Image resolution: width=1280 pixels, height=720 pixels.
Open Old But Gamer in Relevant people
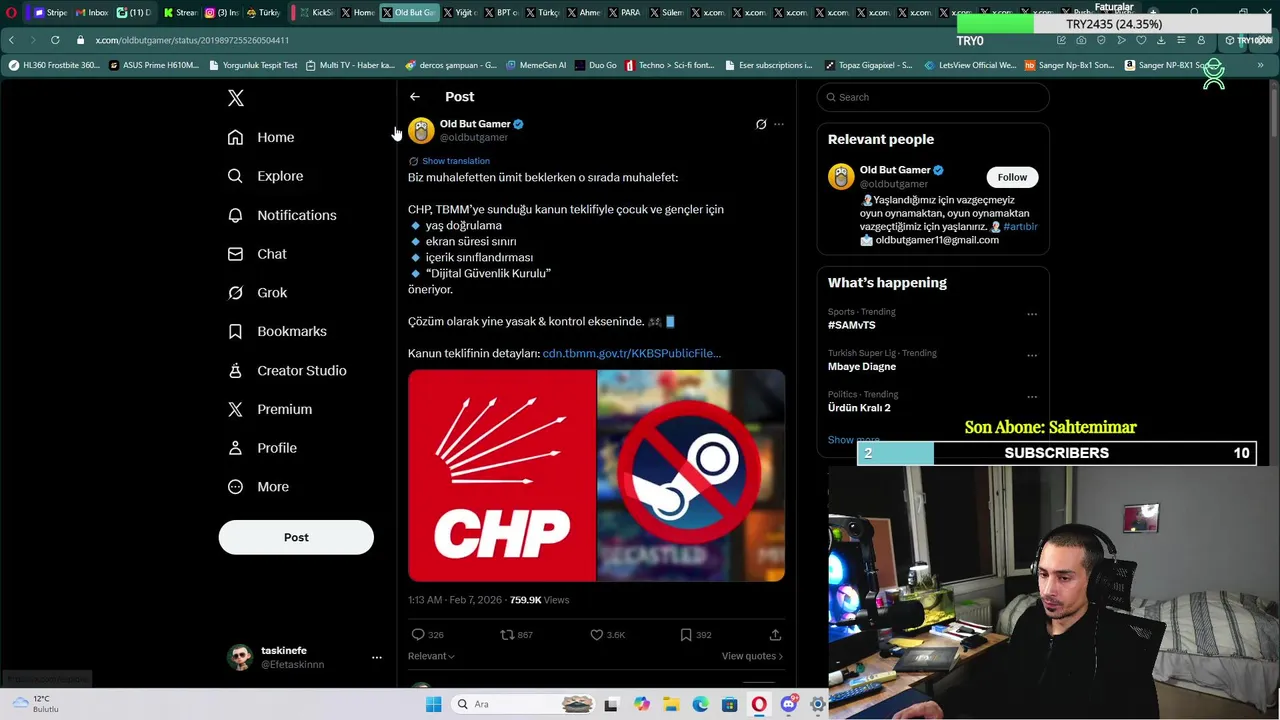point(895,170)
